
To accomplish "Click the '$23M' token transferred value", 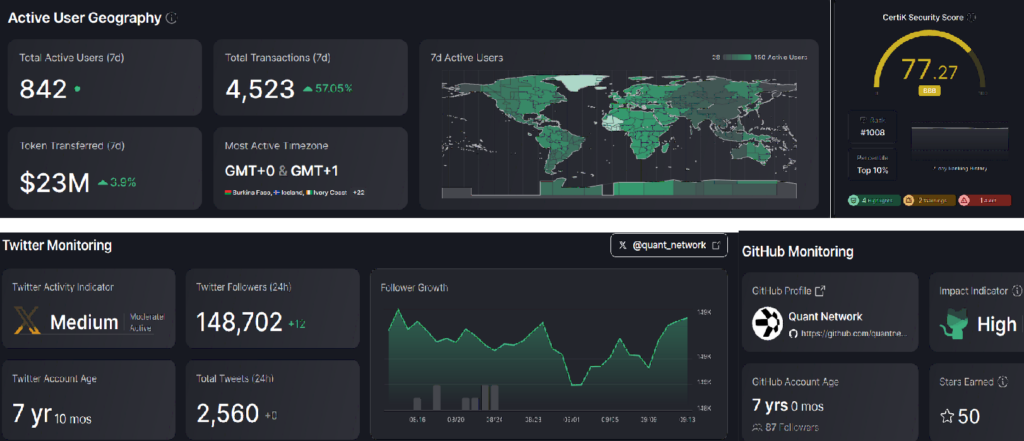I will (54, 184).
